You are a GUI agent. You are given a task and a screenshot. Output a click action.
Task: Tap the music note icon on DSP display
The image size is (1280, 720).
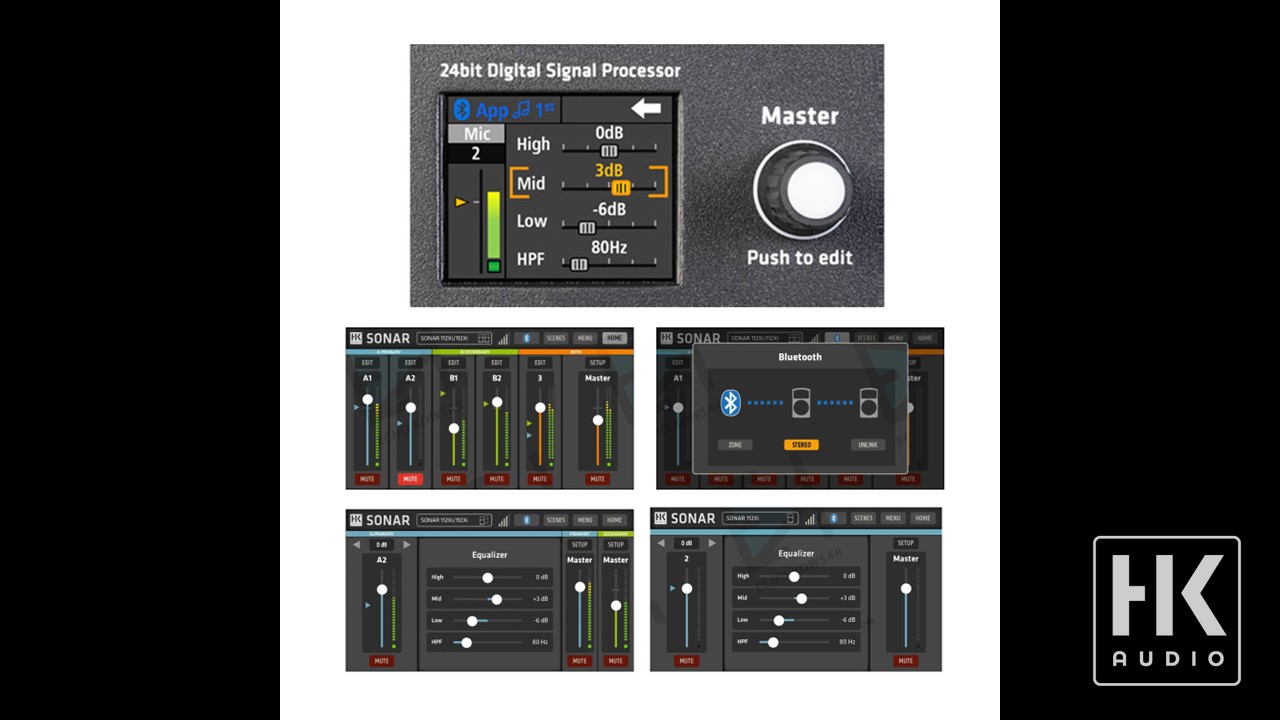[x=521, y=110]
